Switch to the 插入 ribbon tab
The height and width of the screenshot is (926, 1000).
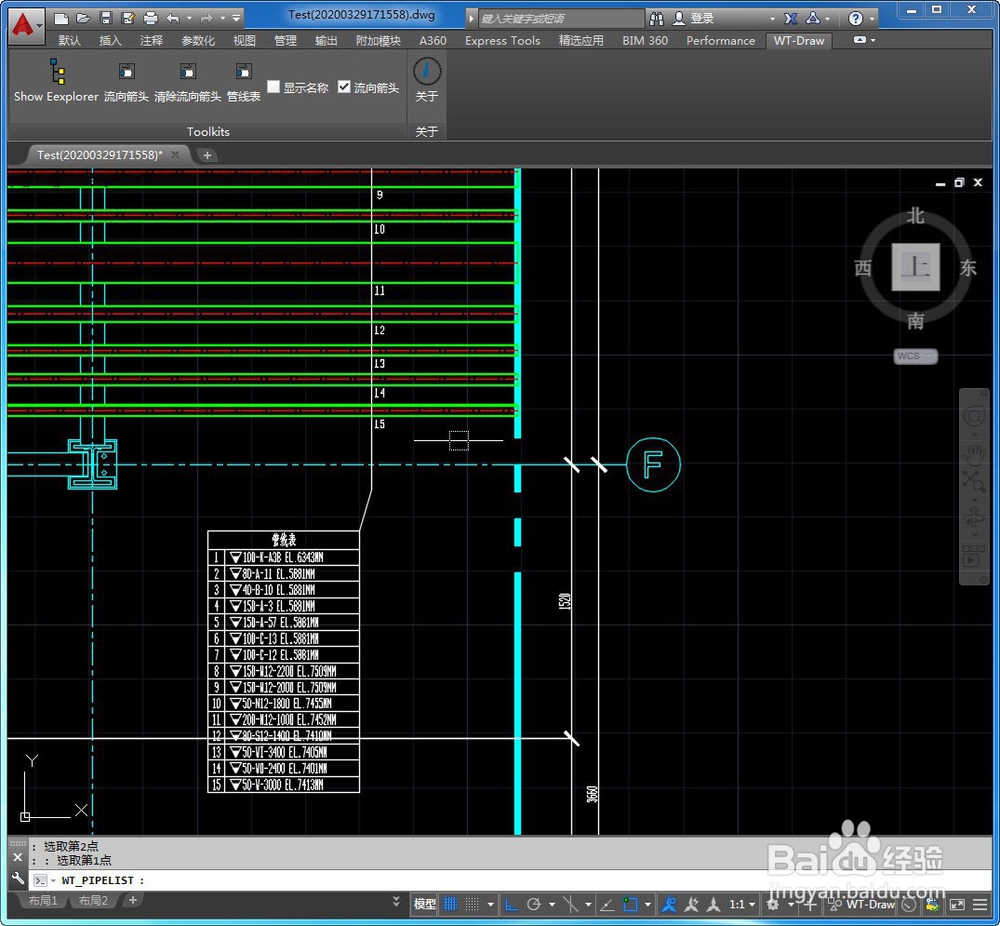click(x=110, y=40)
